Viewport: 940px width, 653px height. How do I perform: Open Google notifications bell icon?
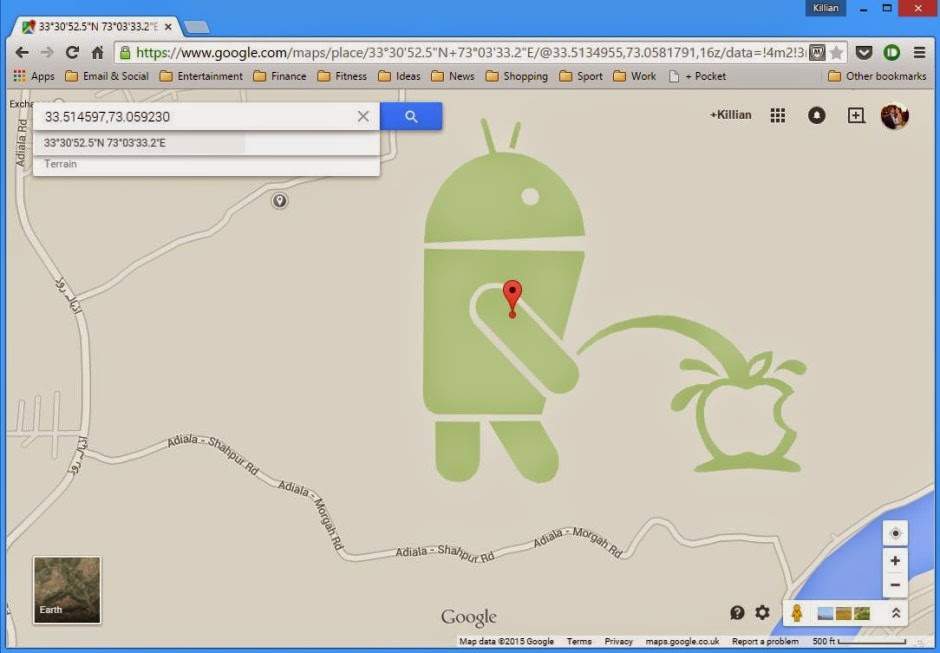tap(817, 115)
